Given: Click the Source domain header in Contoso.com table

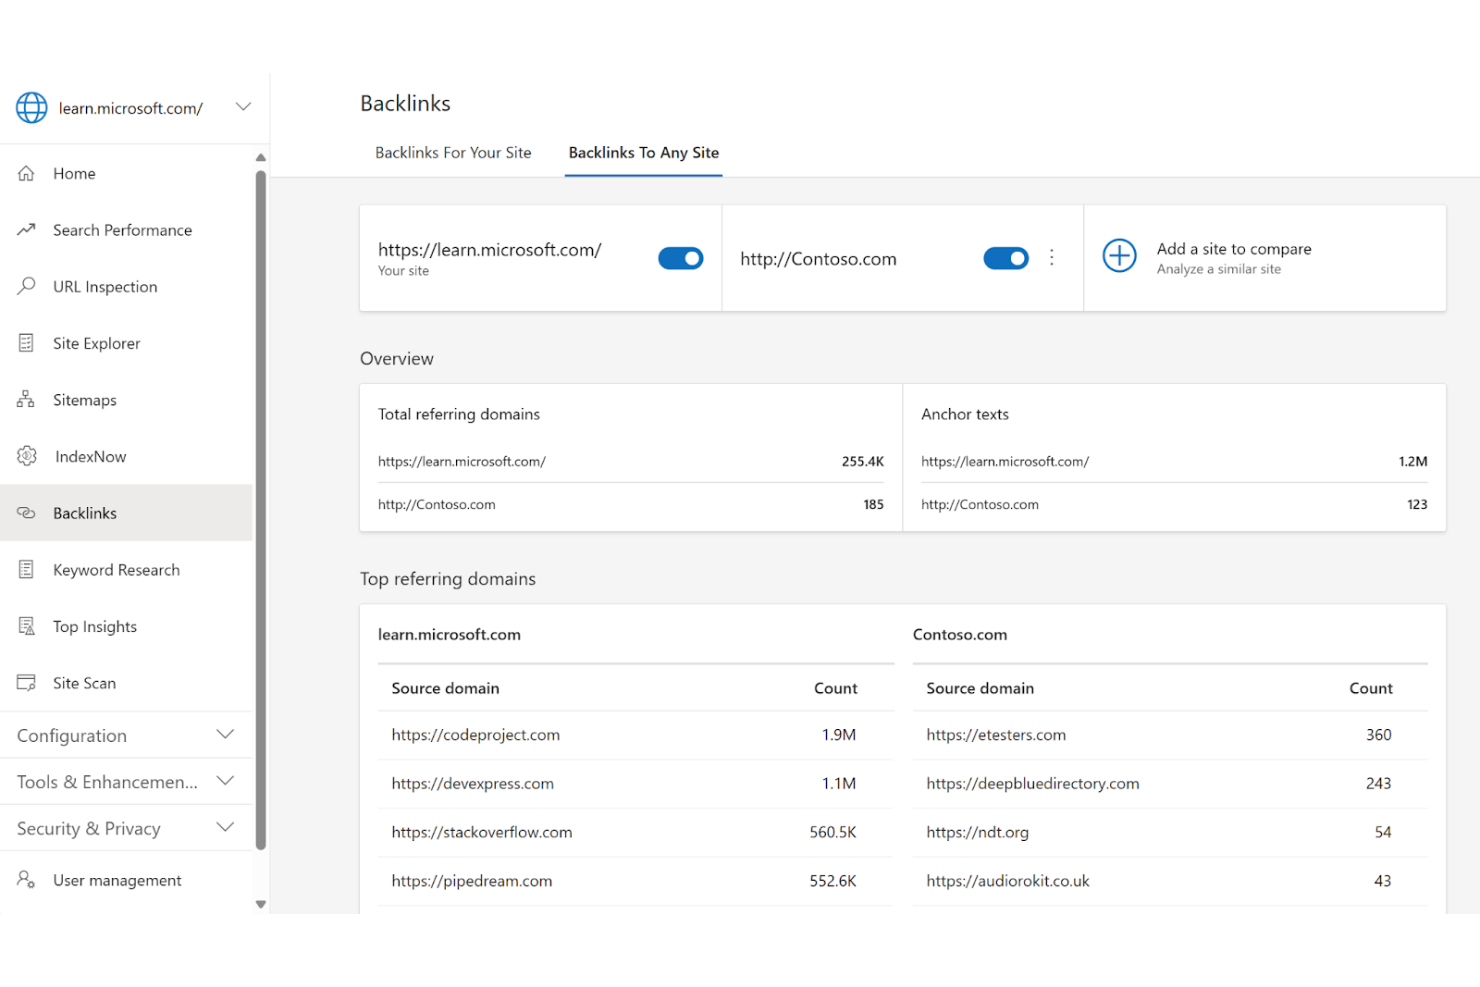Looking at the screenshot, I should 980,688.
